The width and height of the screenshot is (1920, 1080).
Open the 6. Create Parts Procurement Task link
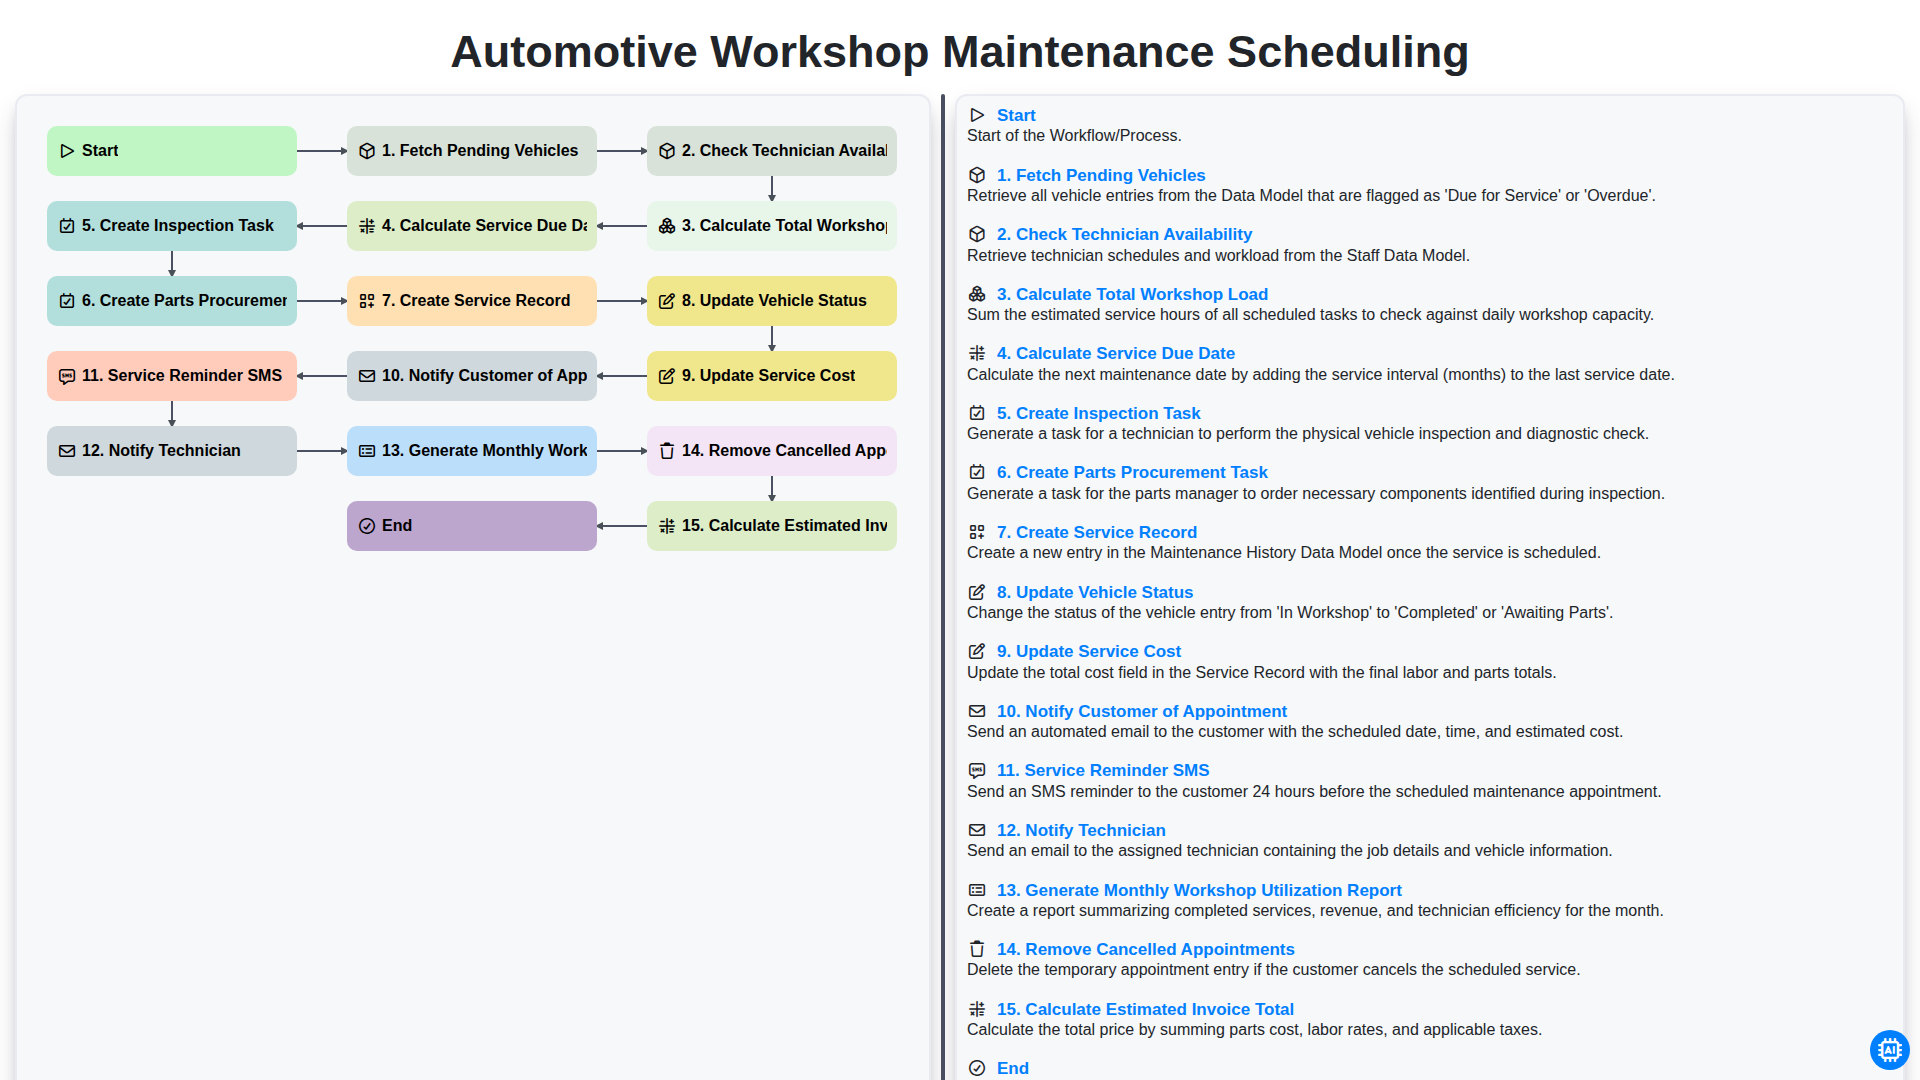tap(1132, 472)
